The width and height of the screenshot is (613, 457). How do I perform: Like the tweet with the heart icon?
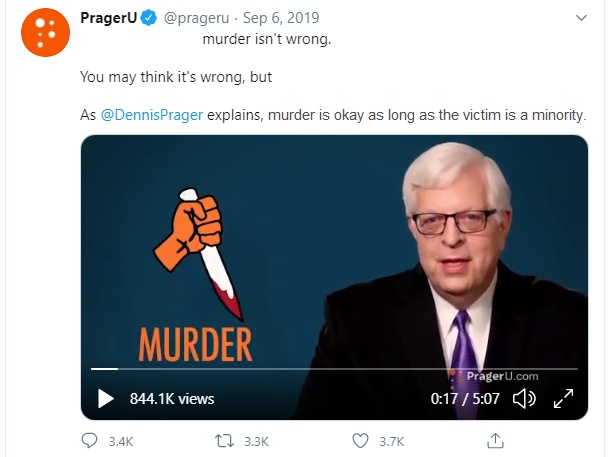point(361,440)
